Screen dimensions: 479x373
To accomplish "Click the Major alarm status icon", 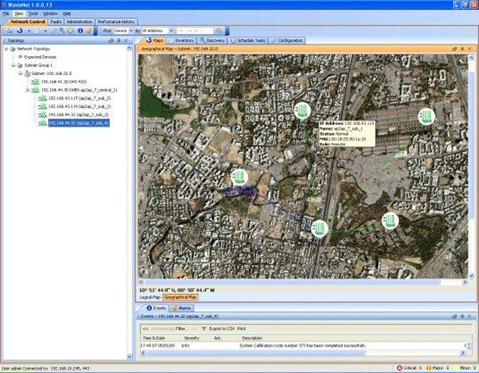I will (429, 368).
